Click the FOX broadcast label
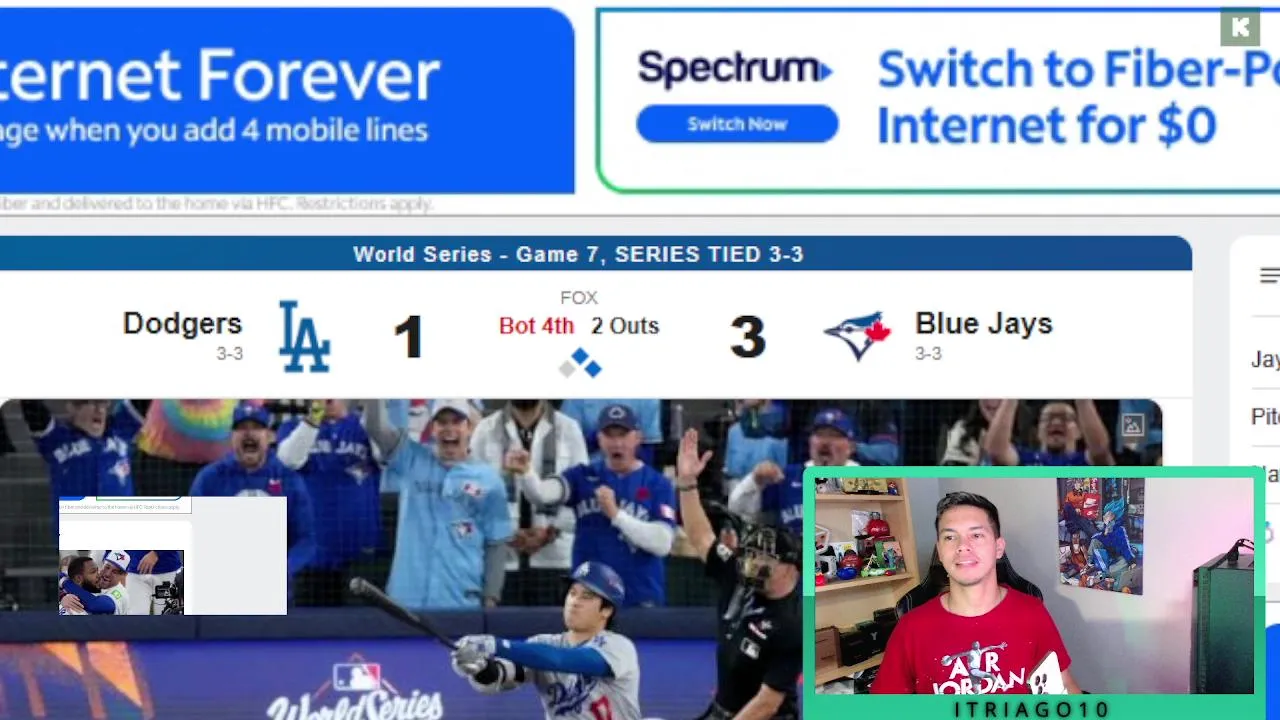Image resolution: width=1280 pixels, height=720 pixels. 579,298
